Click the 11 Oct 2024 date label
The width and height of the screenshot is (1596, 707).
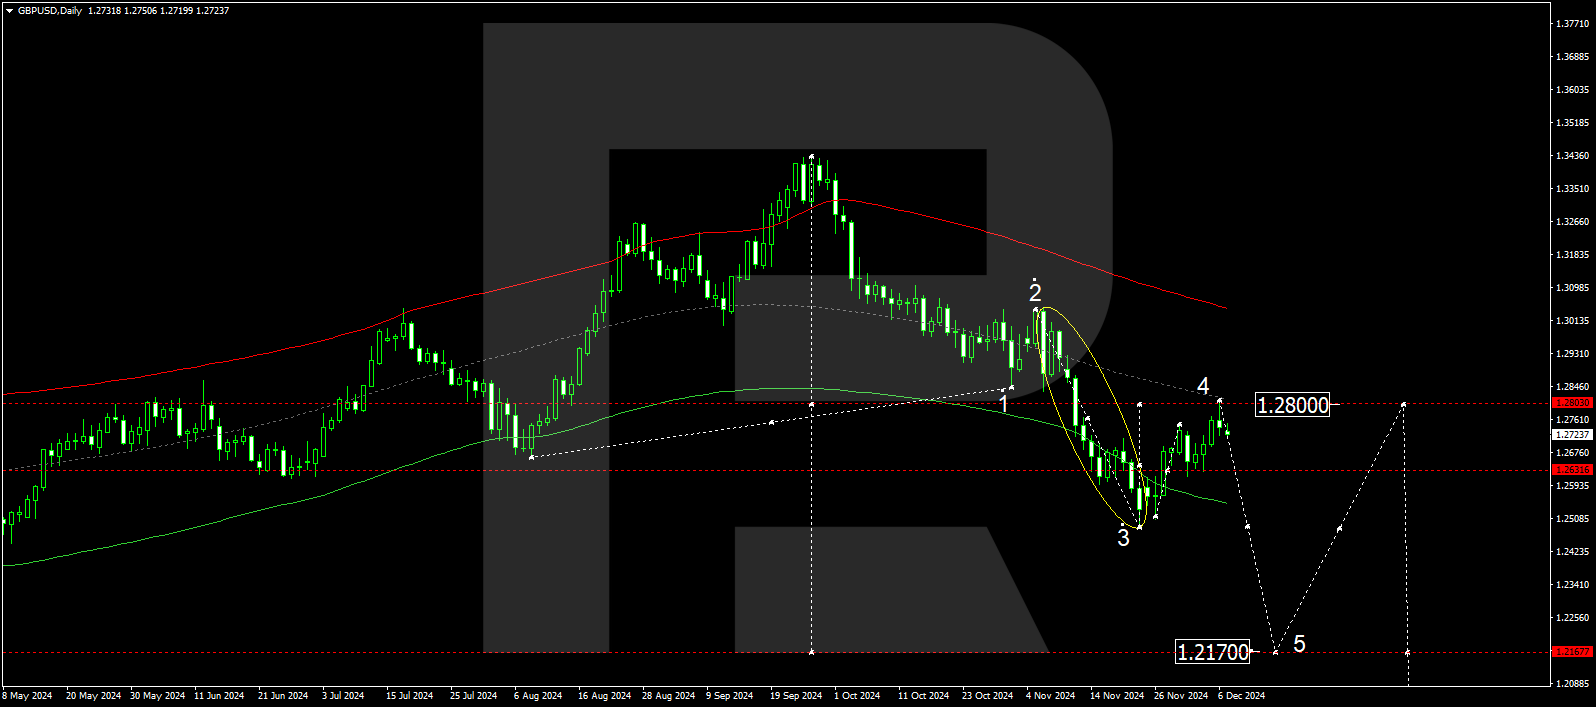(923, 696)
